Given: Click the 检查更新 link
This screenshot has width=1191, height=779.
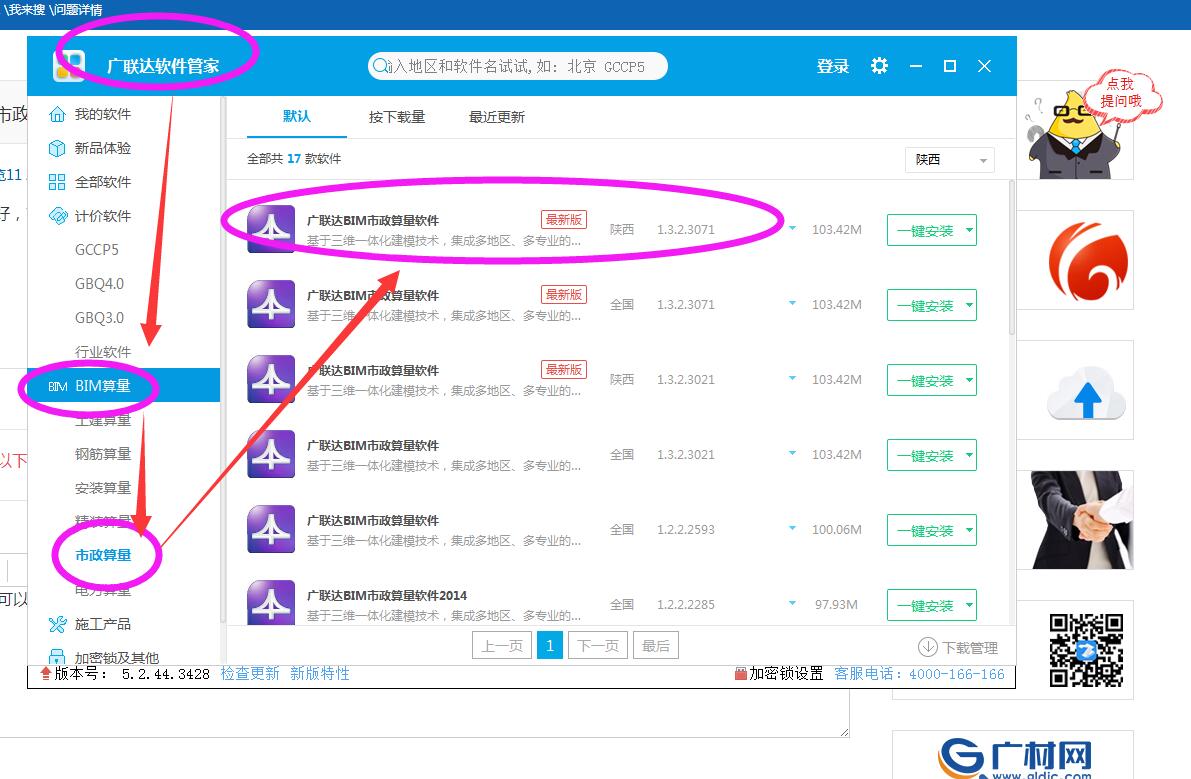Looking at the screenshot, I should pos(250,673).
